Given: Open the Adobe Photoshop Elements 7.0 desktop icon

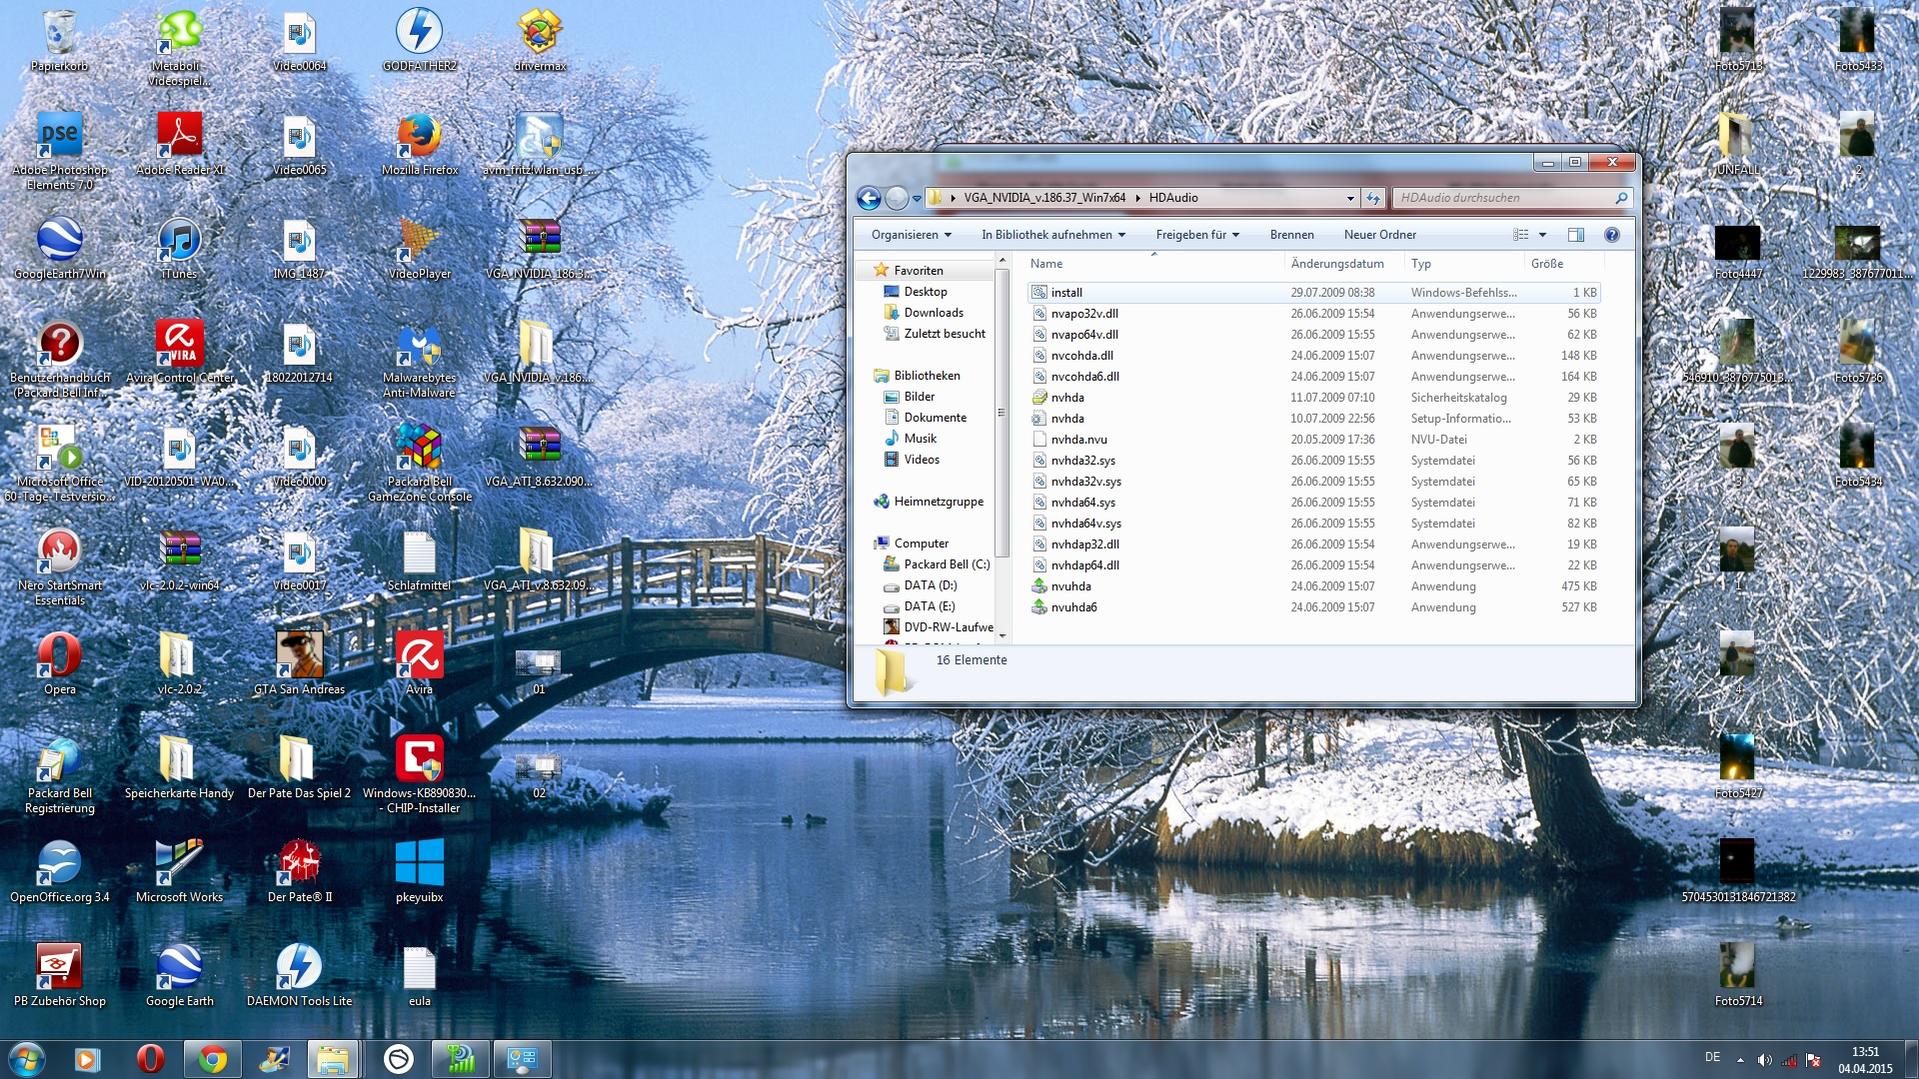Looking at the screenshot, I should pos(59,150).
